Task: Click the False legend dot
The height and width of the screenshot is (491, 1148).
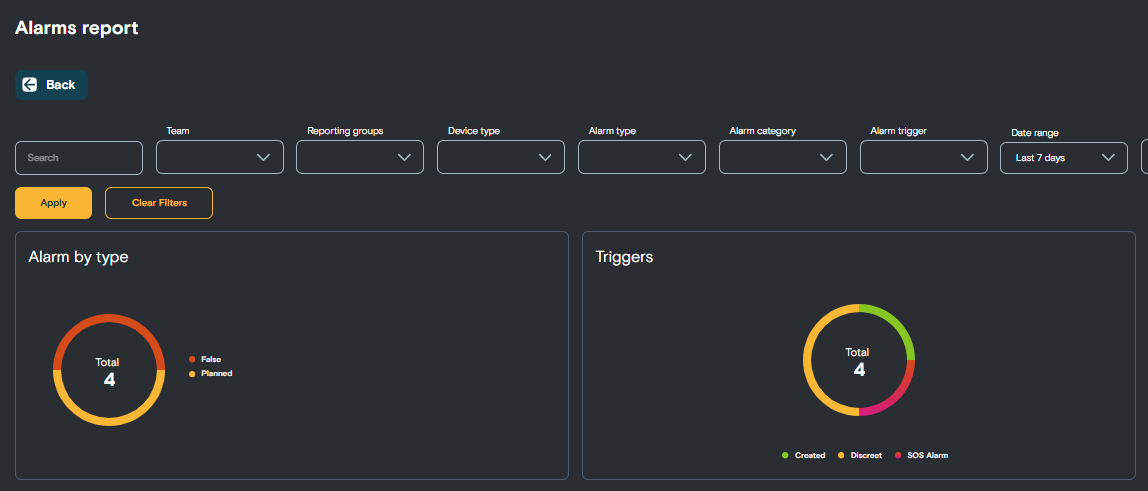Action: (x=193, y=359)
